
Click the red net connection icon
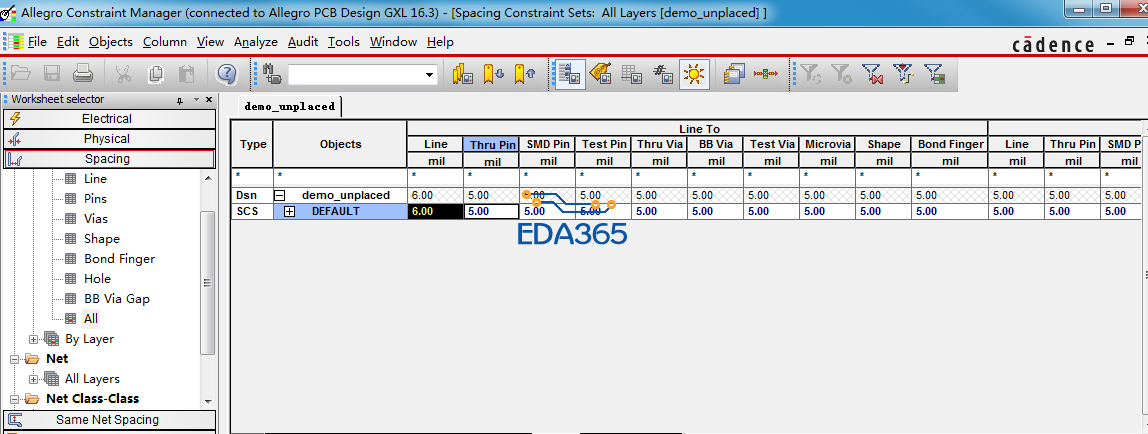pos(766,74)
